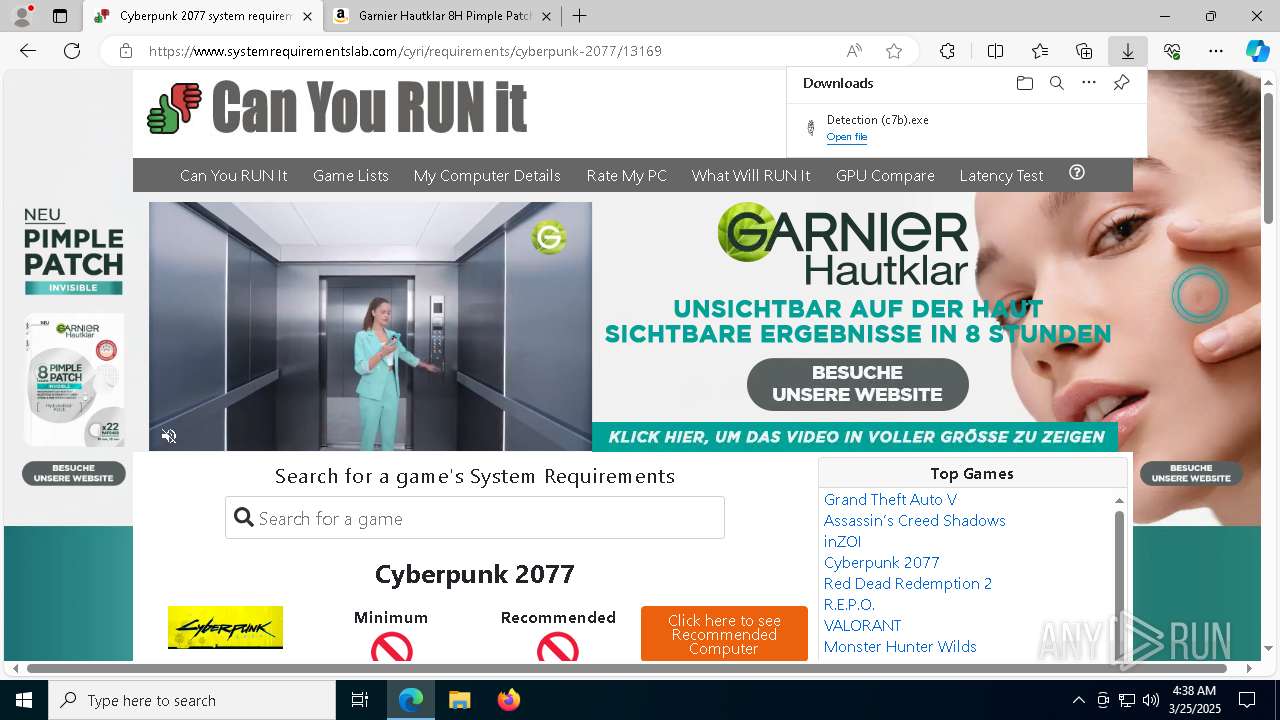Open Downloads more options ellipsis

[x=1089, y=83]
